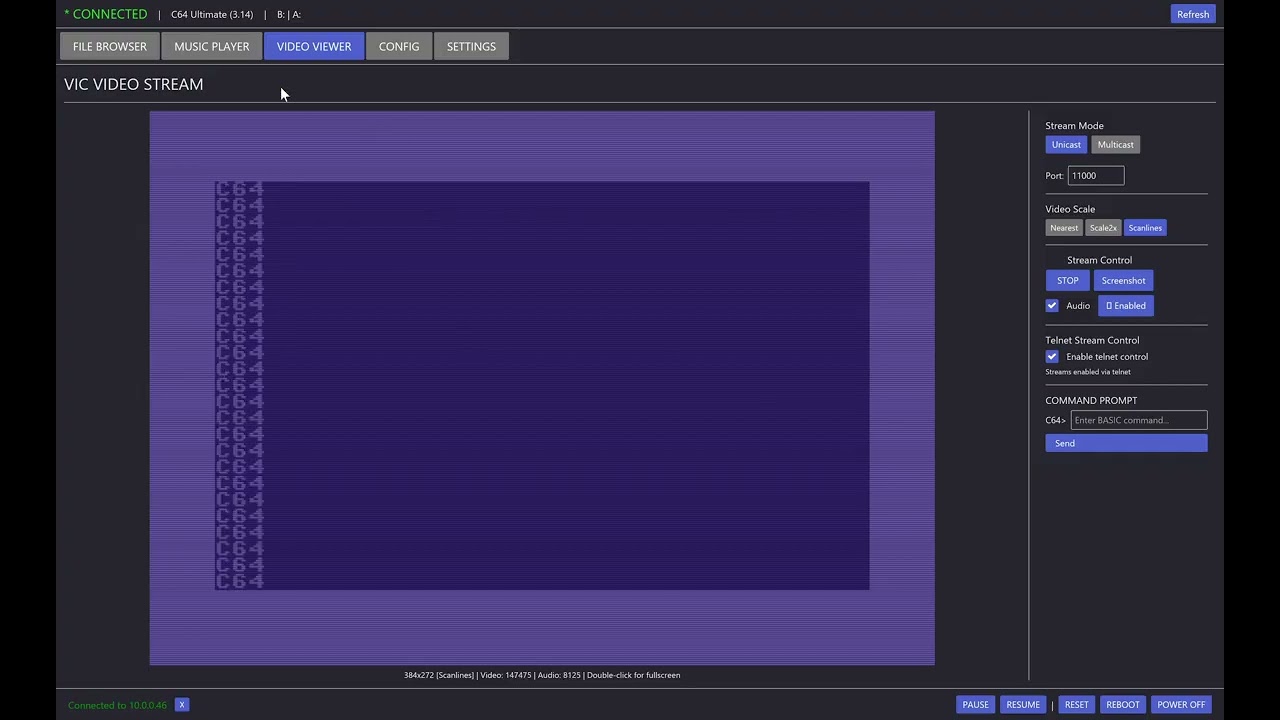Resume the C64 machine
1280x720 pixels.
[x=1023, y=705]
